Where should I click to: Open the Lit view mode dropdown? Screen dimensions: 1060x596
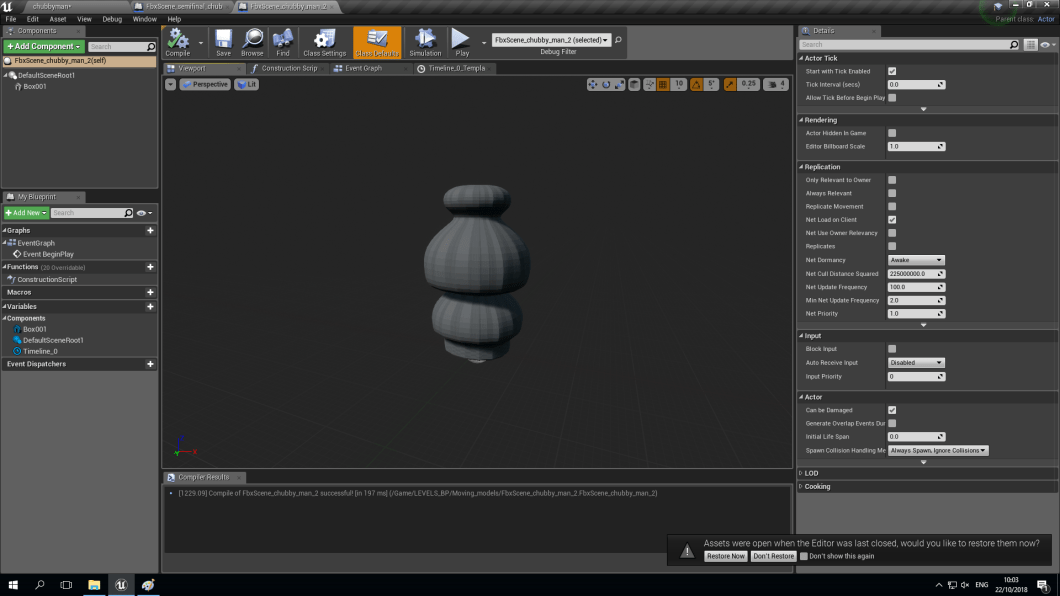[x=247, y=84]
